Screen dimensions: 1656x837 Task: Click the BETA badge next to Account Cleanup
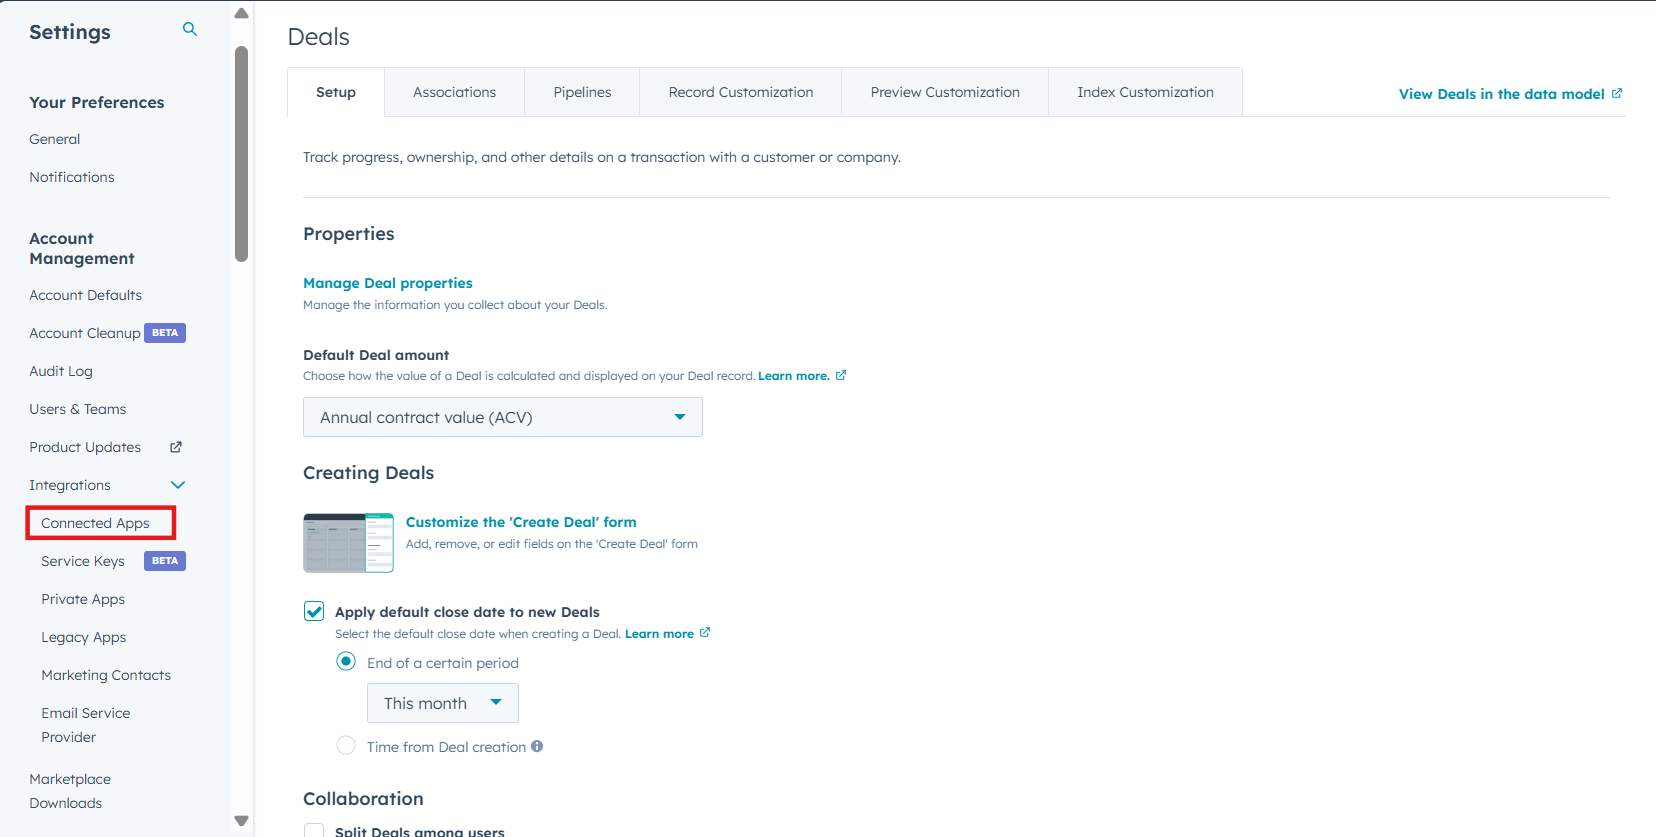pos(165,333)
